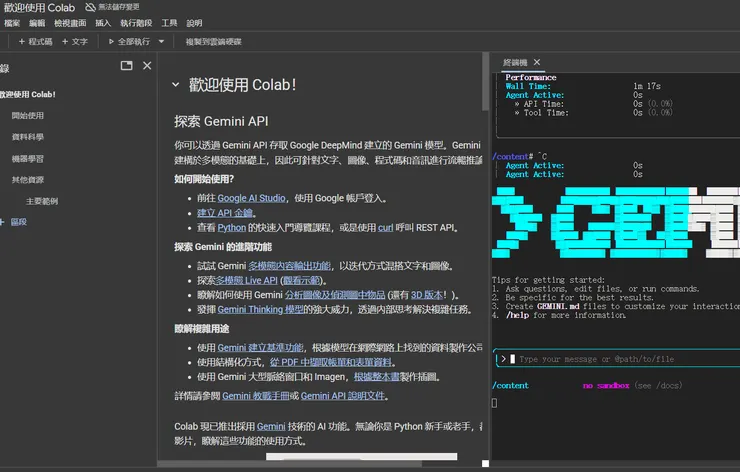The image size is (740, 472).
Task: Collapse the 歡迎使用 Colab! heading chevron
Action: (x=176, y=85)
